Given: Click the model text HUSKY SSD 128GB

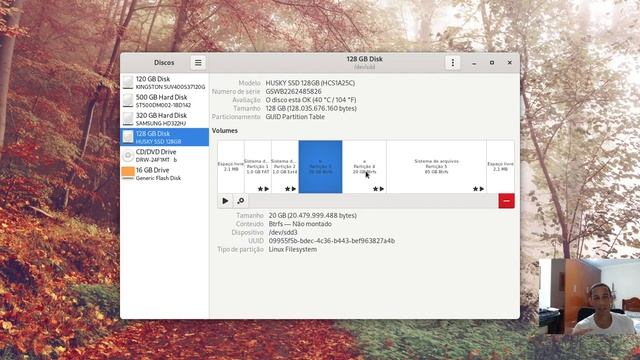Looking at the screenshot, I should click(310, 83).
